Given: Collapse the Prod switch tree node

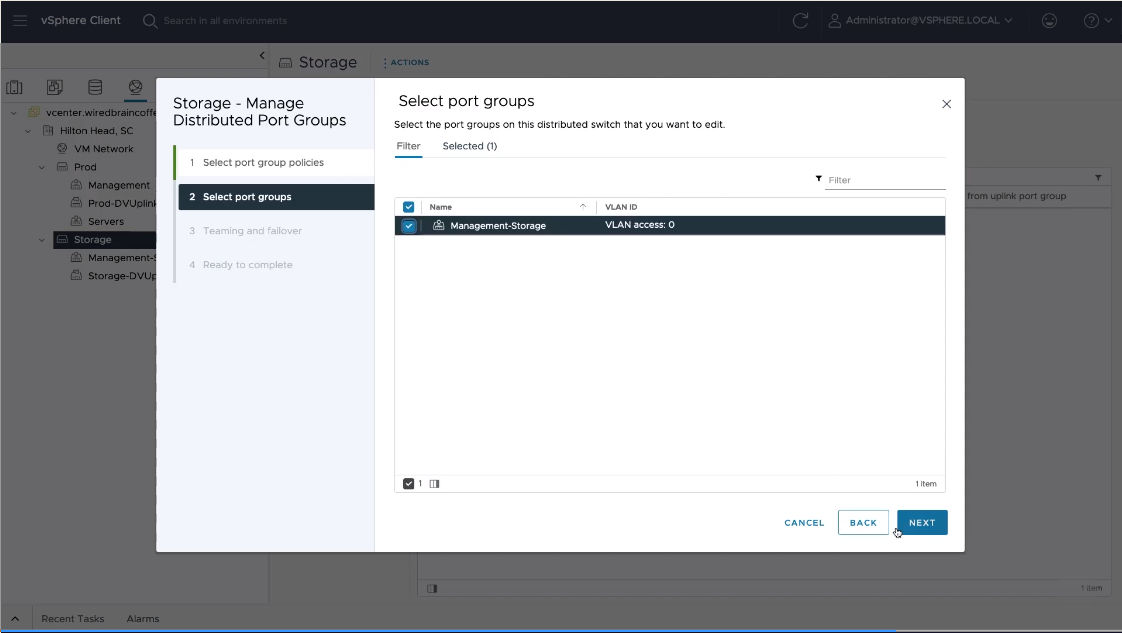Looking at the screenshot, I should coord(42,167).
